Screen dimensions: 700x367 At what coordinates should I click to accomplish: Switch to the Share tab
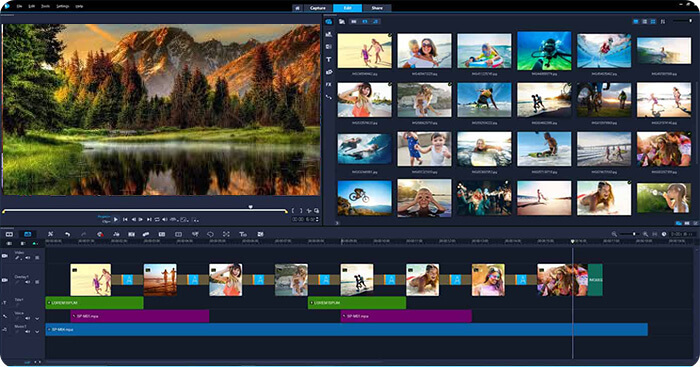point(377,8)
